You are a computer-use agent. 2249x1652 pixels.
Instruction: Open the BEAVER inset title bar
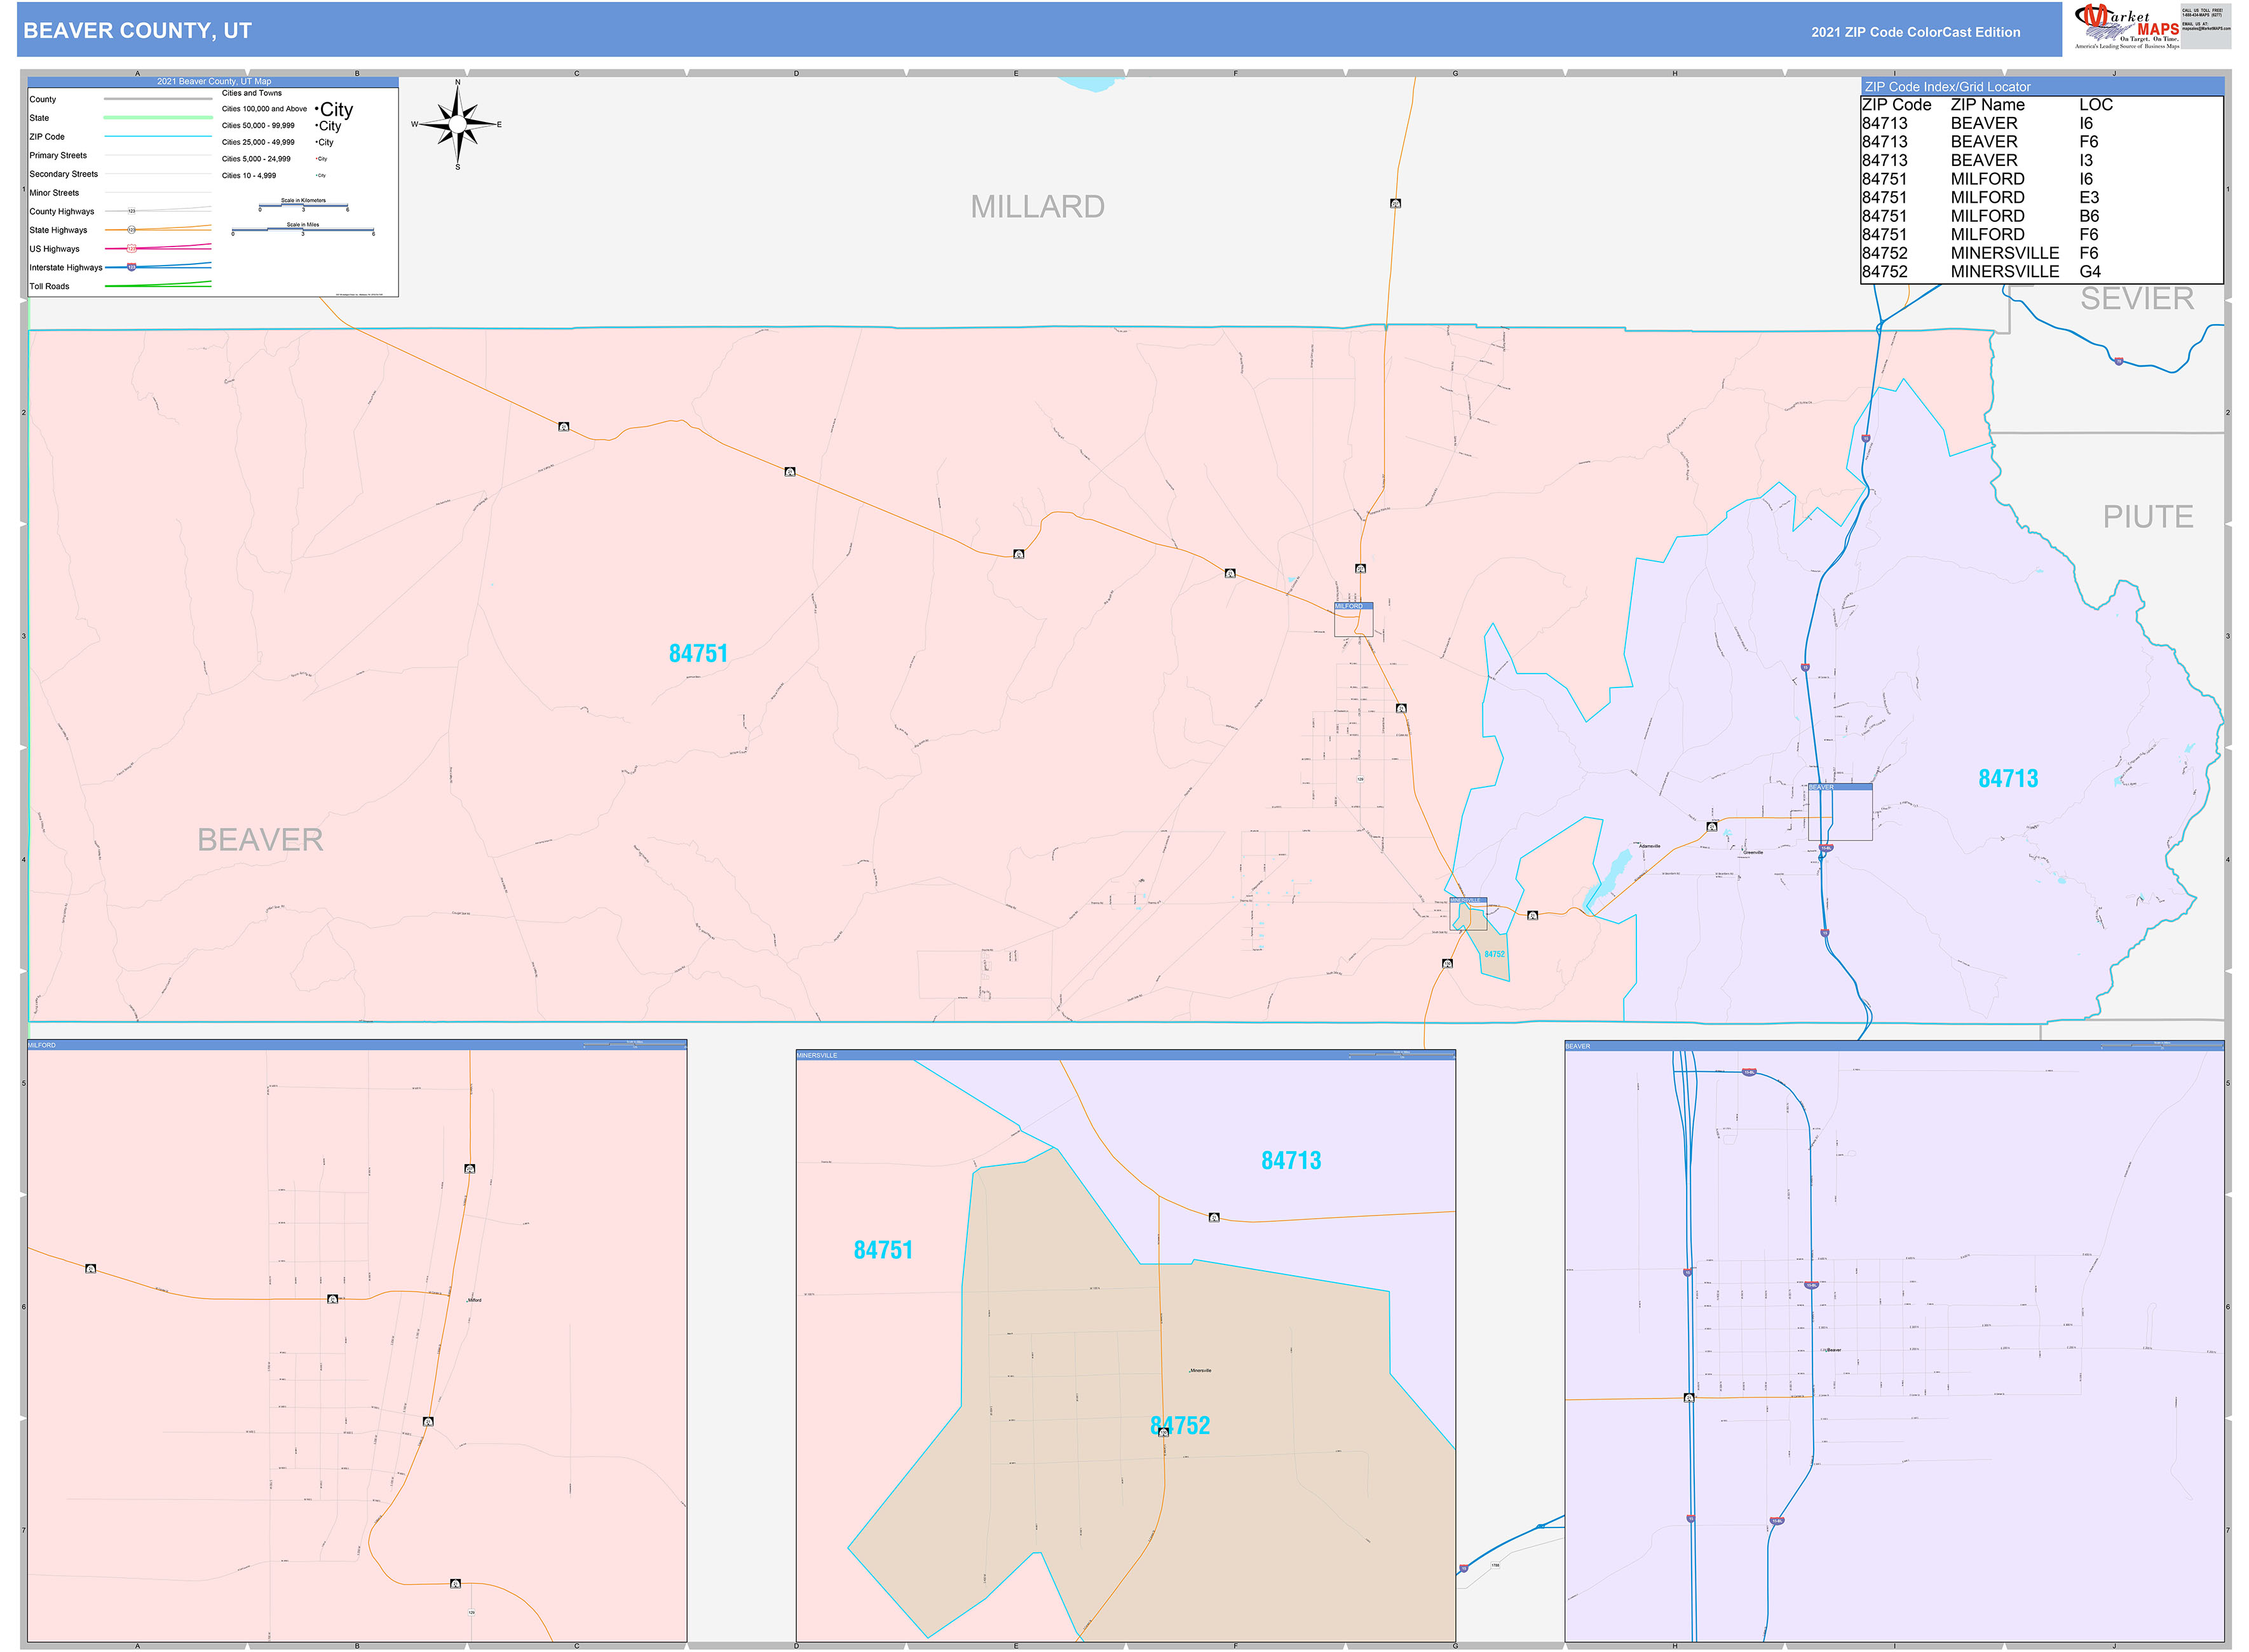(1894, 1046)
